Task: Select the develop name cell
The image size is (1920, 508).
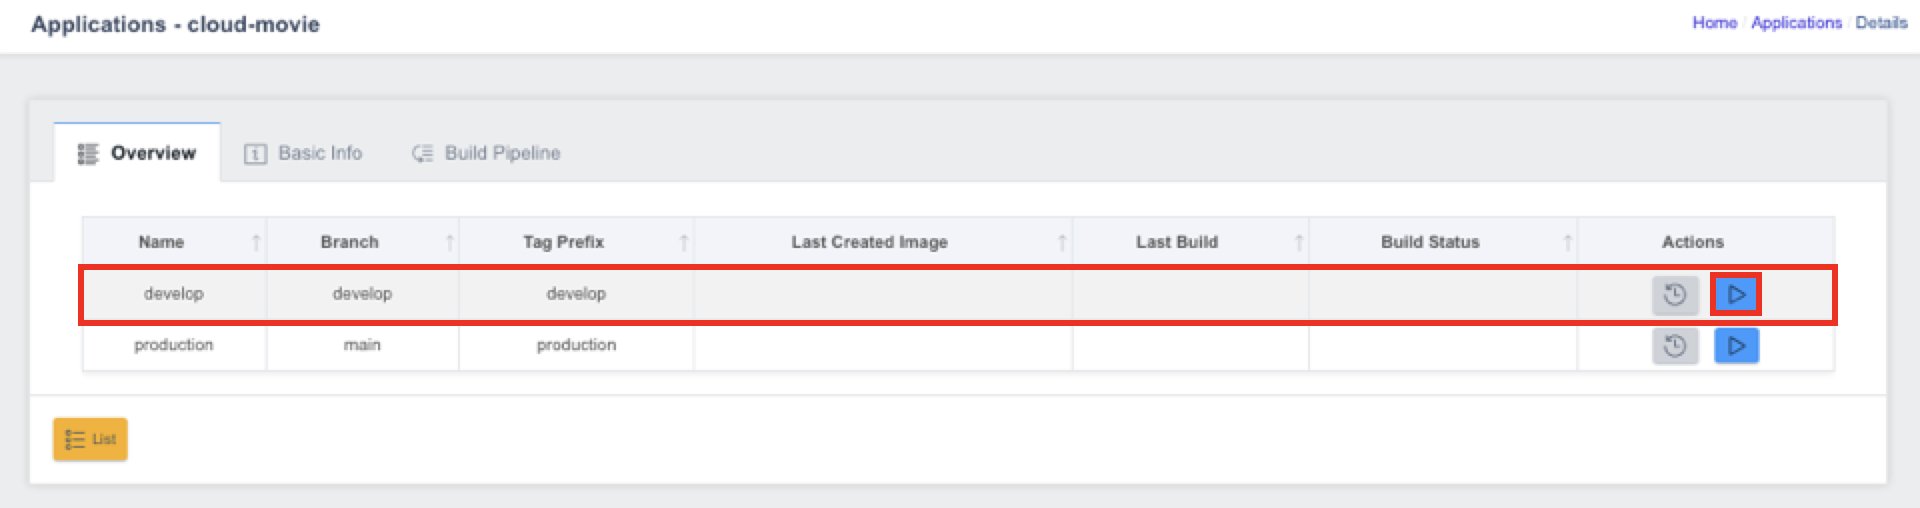Action: click(174, 294)
